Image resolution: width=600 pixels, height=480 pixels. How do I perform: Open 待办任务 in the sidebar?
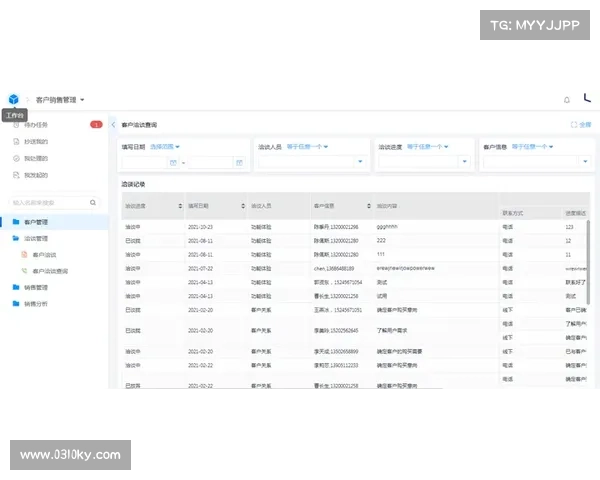click(x=36, y=125)
